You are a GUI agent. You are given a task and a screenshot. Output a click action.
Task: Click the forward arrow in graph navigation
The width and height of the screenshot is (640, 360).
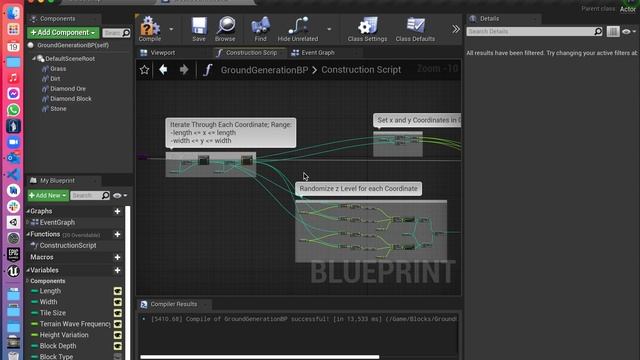pos(184,70)
